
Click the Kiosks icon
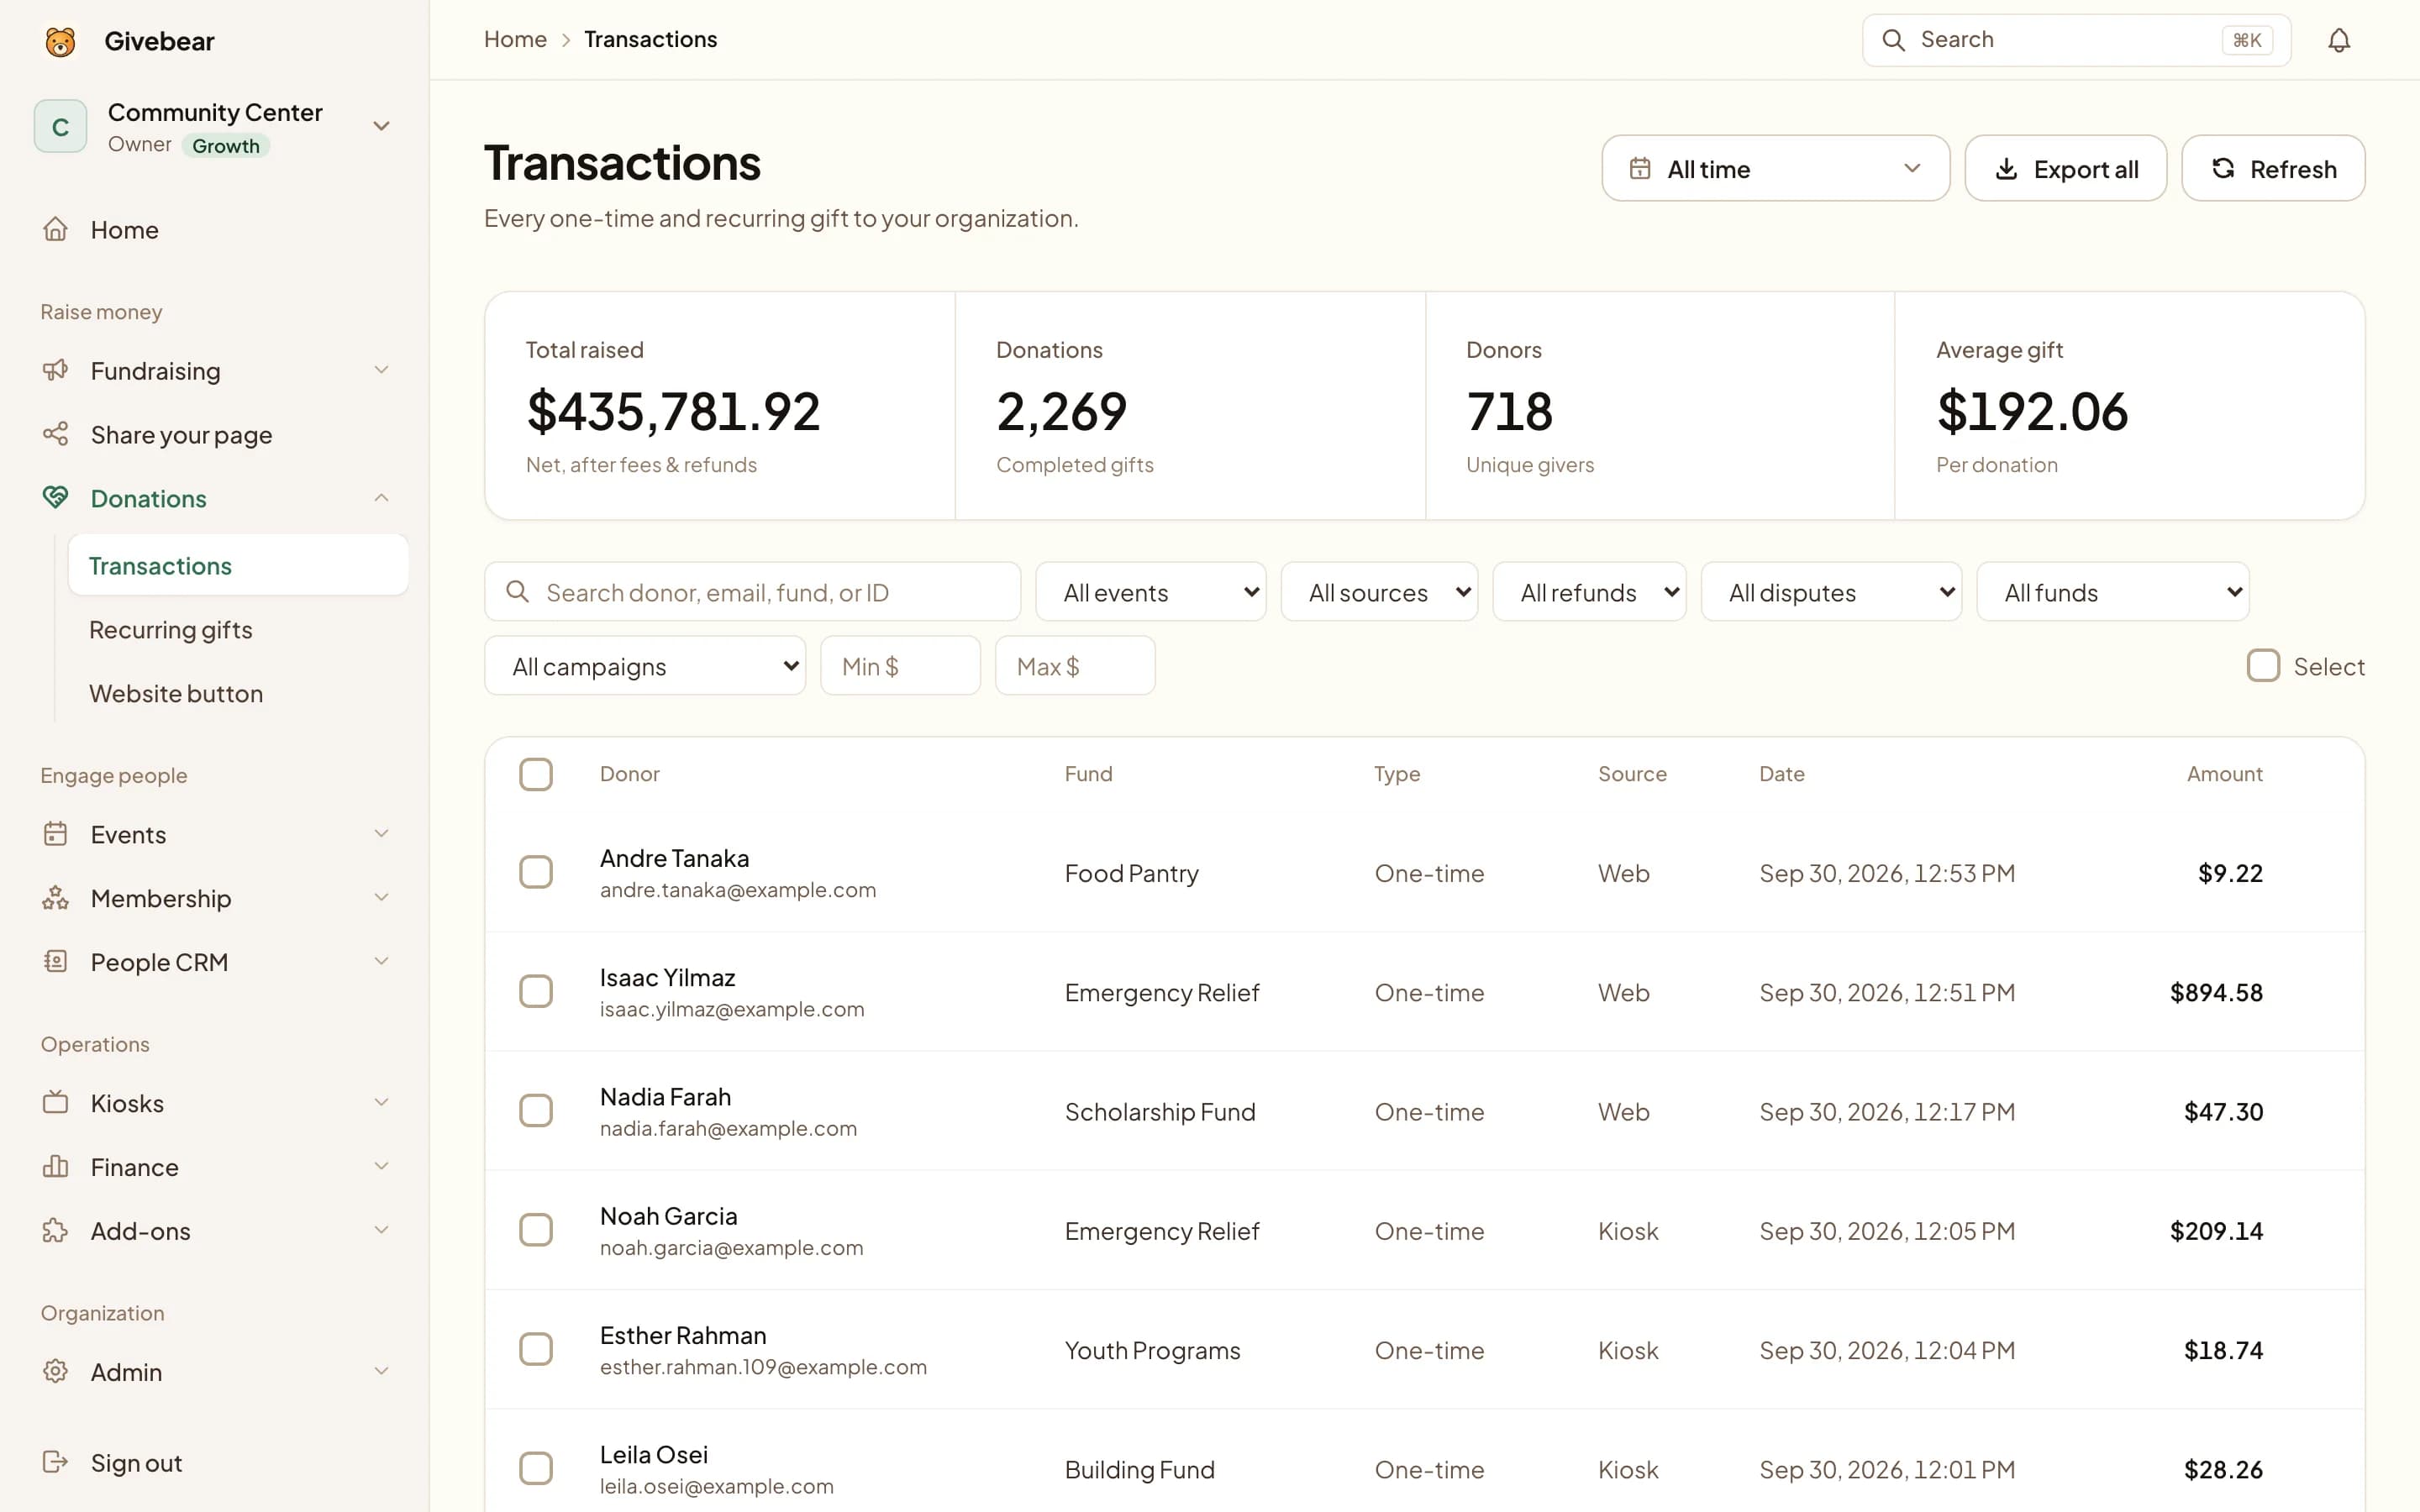coord(55,1102)
